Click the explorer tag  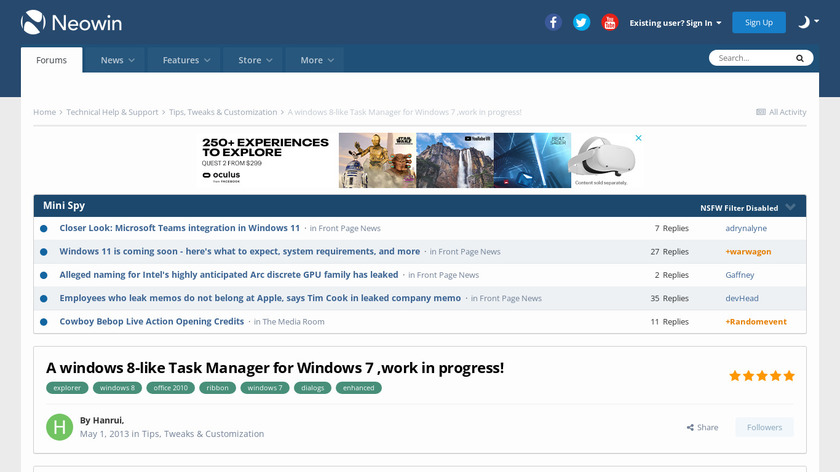pos(67,388)
